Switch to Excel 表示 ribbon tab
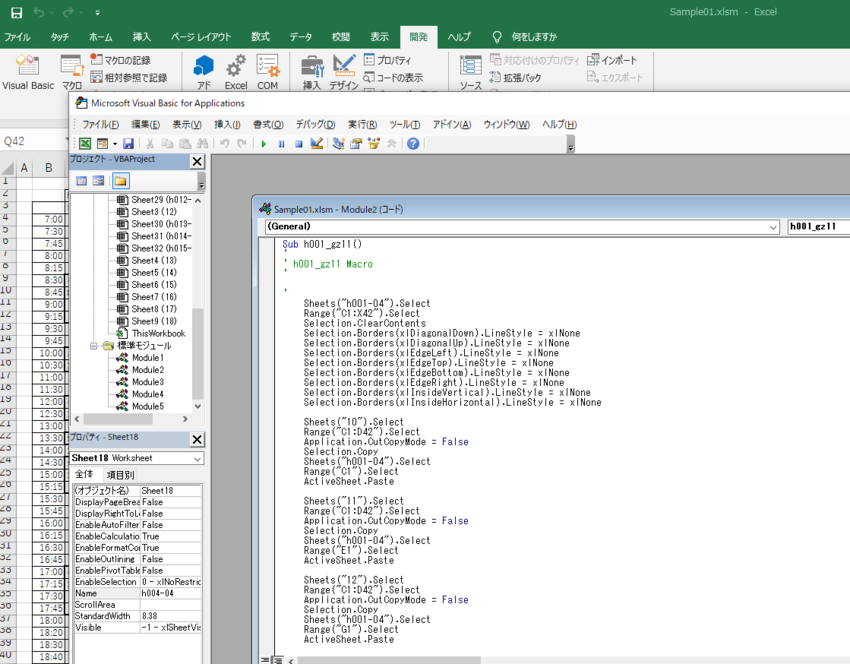The image size is (850, 664). (x=379, y=37)
